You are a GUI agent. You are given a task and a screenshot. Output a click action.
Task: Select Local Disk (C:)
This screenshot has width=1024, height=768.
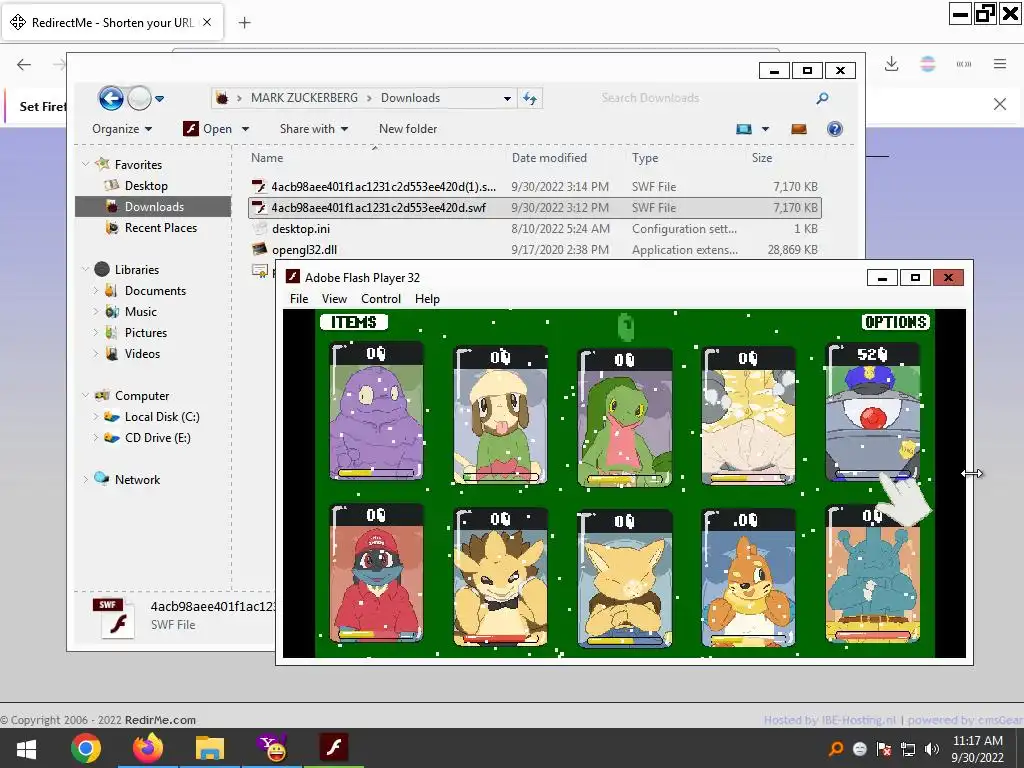tap(162, 417)
